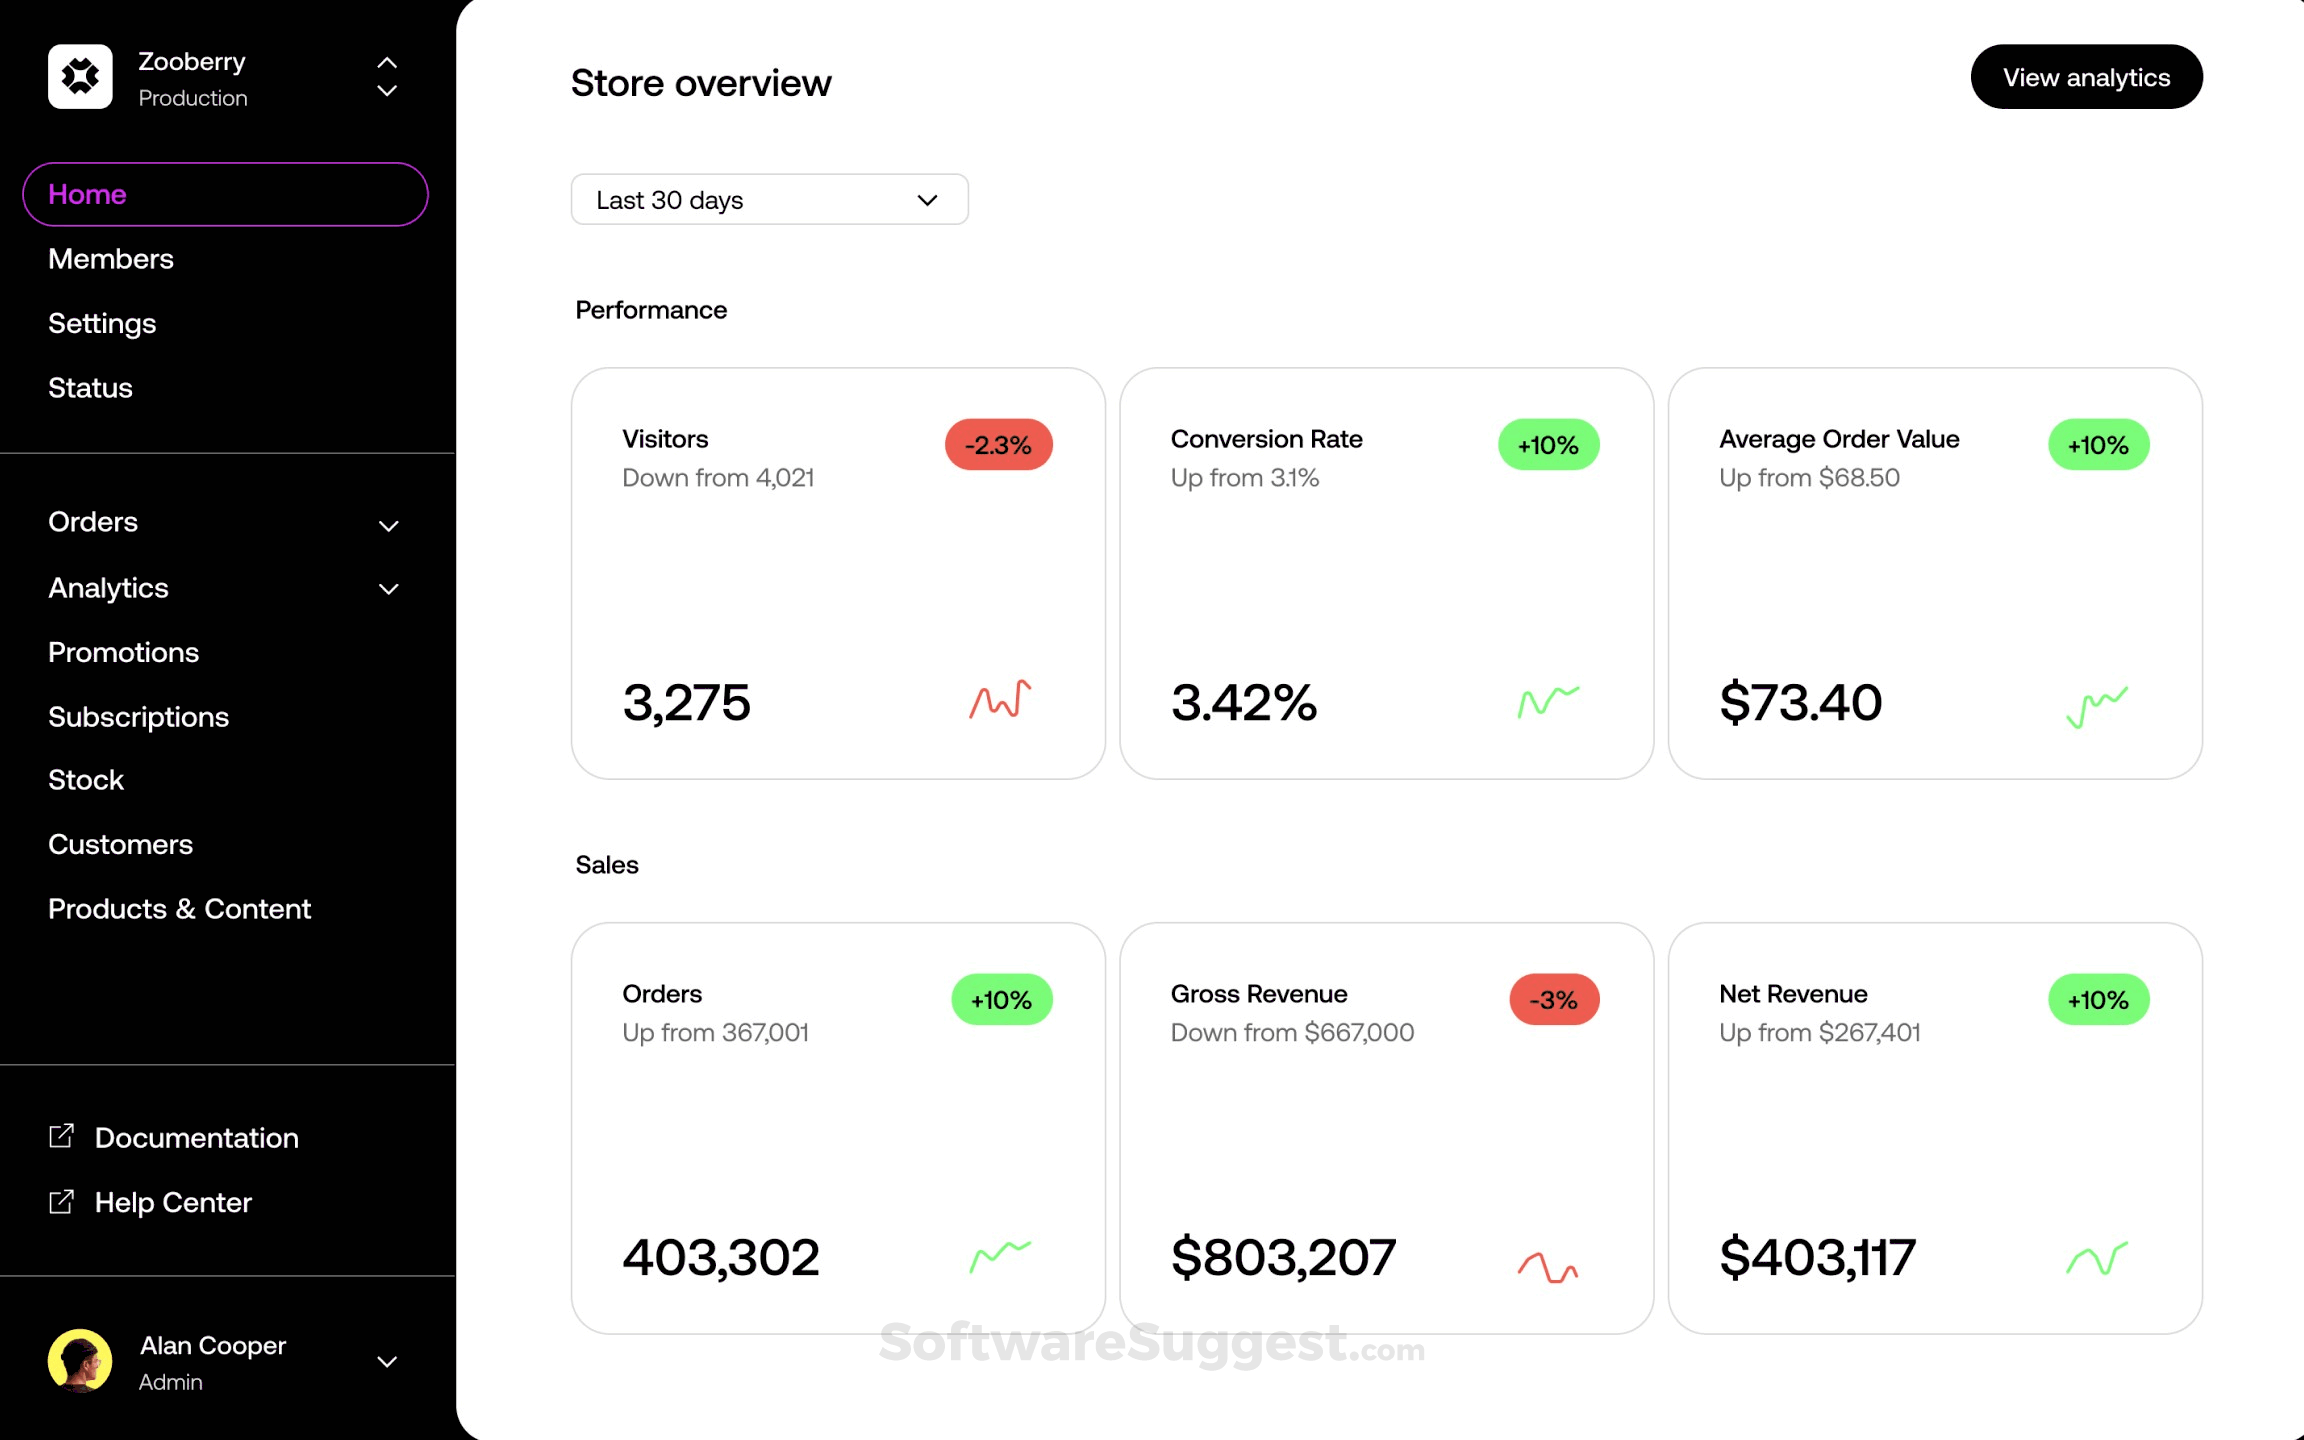
Task: Expand the Orders sidebar submenu
Action: pos(388,525)
